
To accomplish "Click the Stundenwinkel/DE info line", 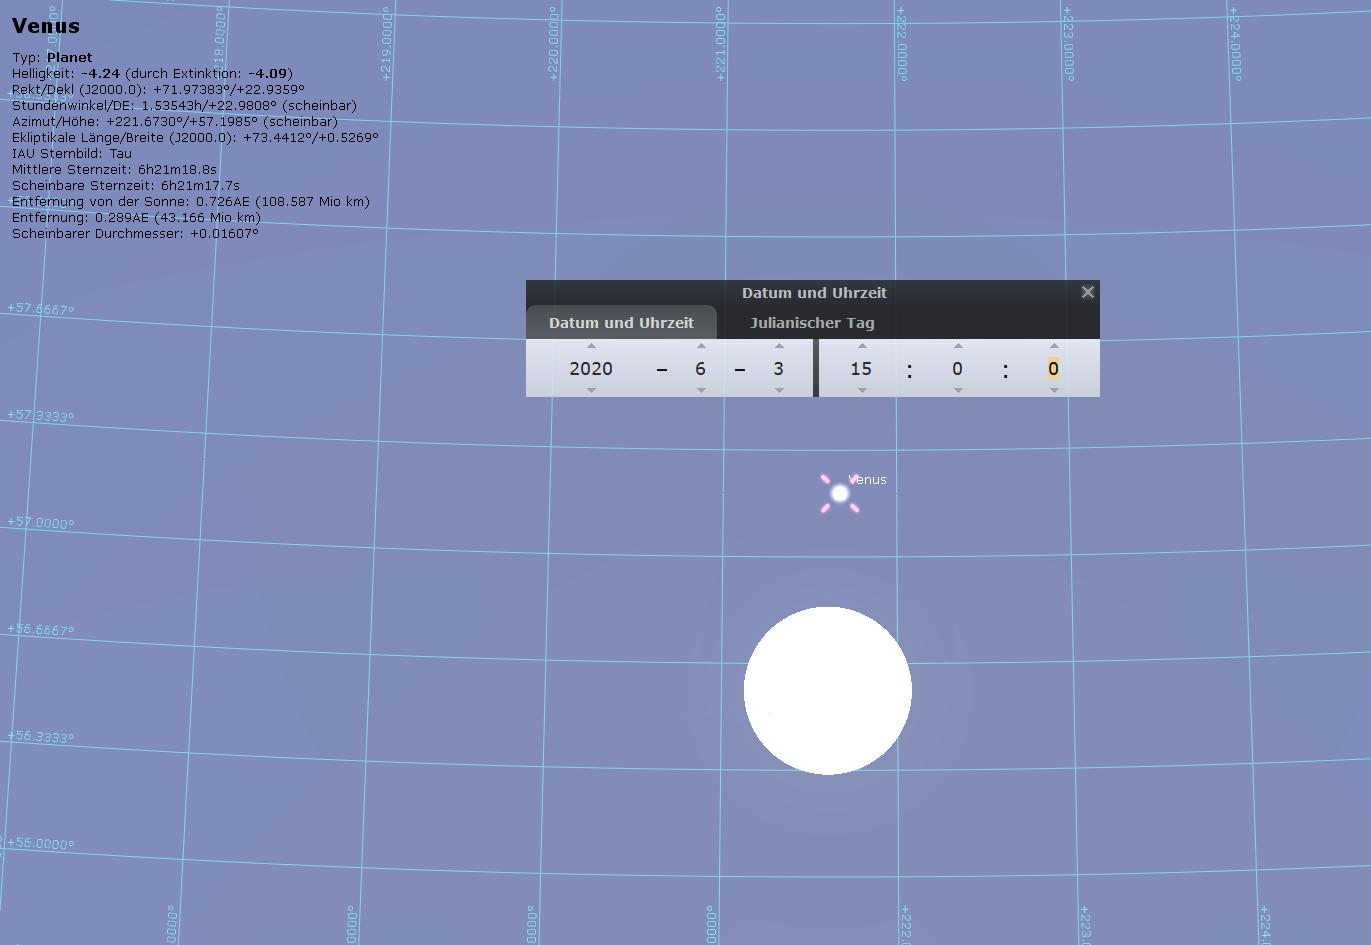I will coord(184,105).
